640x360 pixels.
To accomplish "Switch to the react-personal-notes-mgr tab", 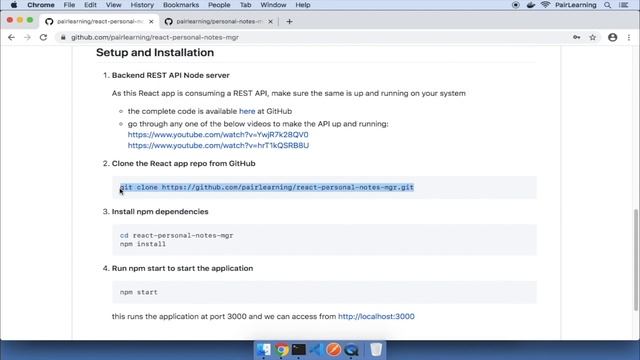I will coord(100,21).
